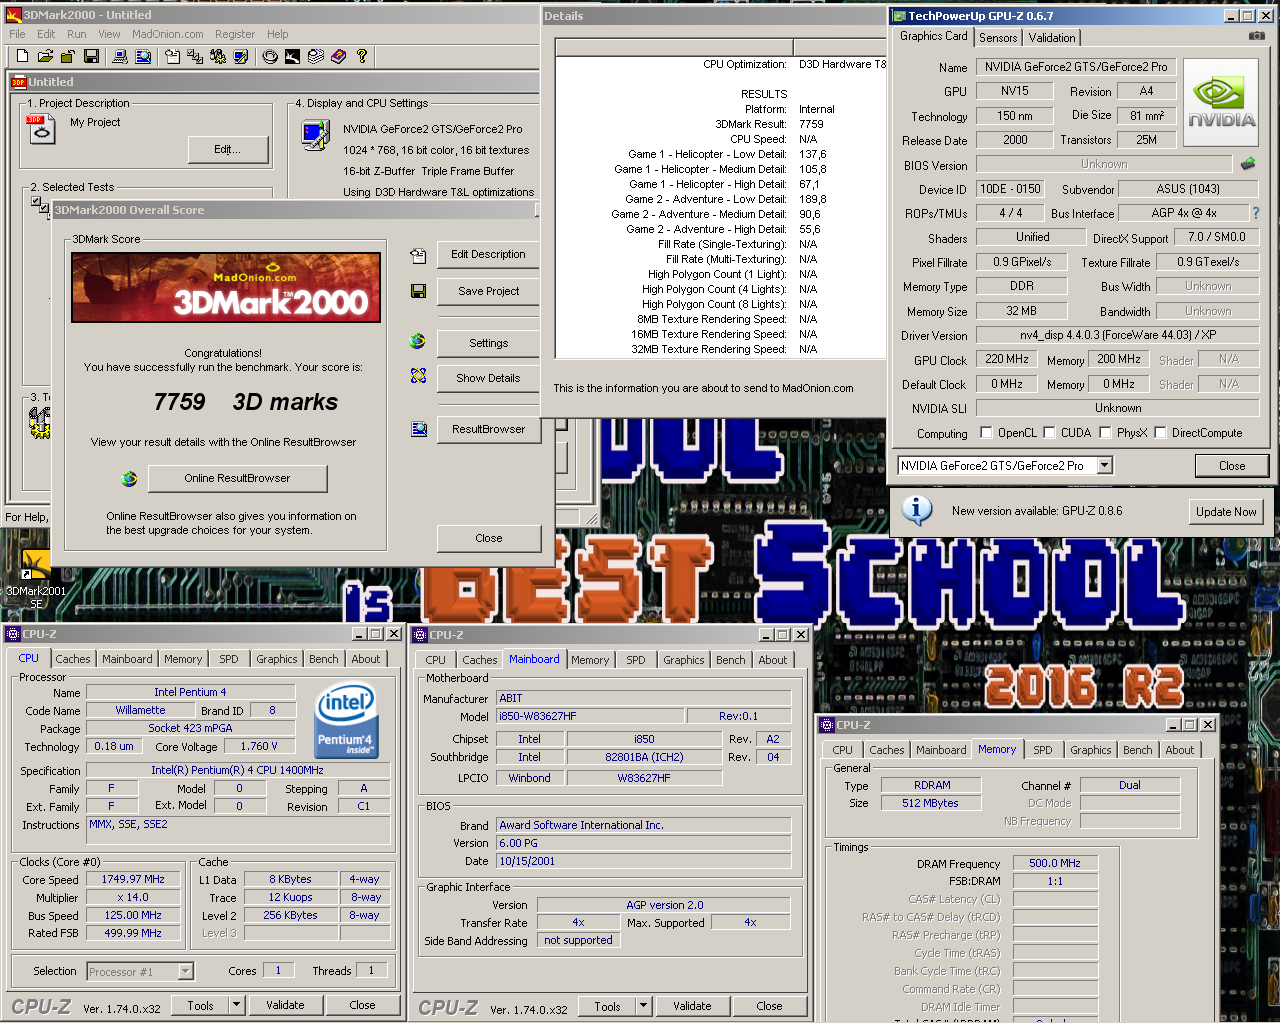Click the blue info icon in GPU-Z update notice

(917, 510)
